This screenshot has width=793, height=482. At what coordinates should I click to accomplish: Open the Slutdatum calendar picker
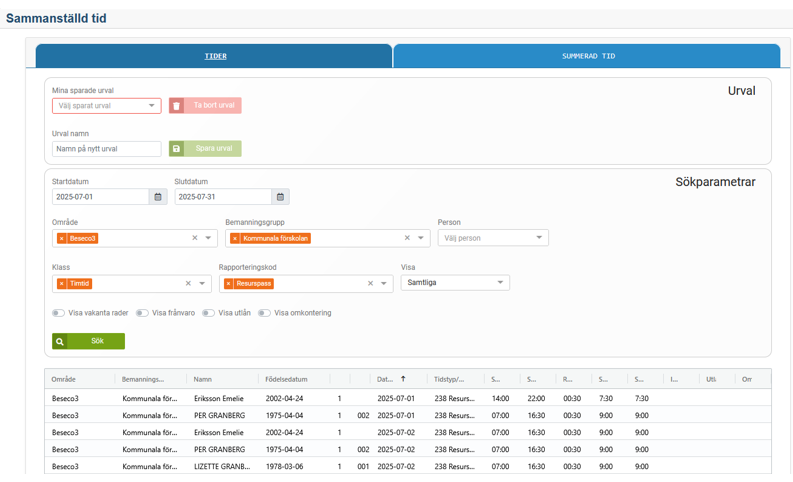[x=280, y=197]
